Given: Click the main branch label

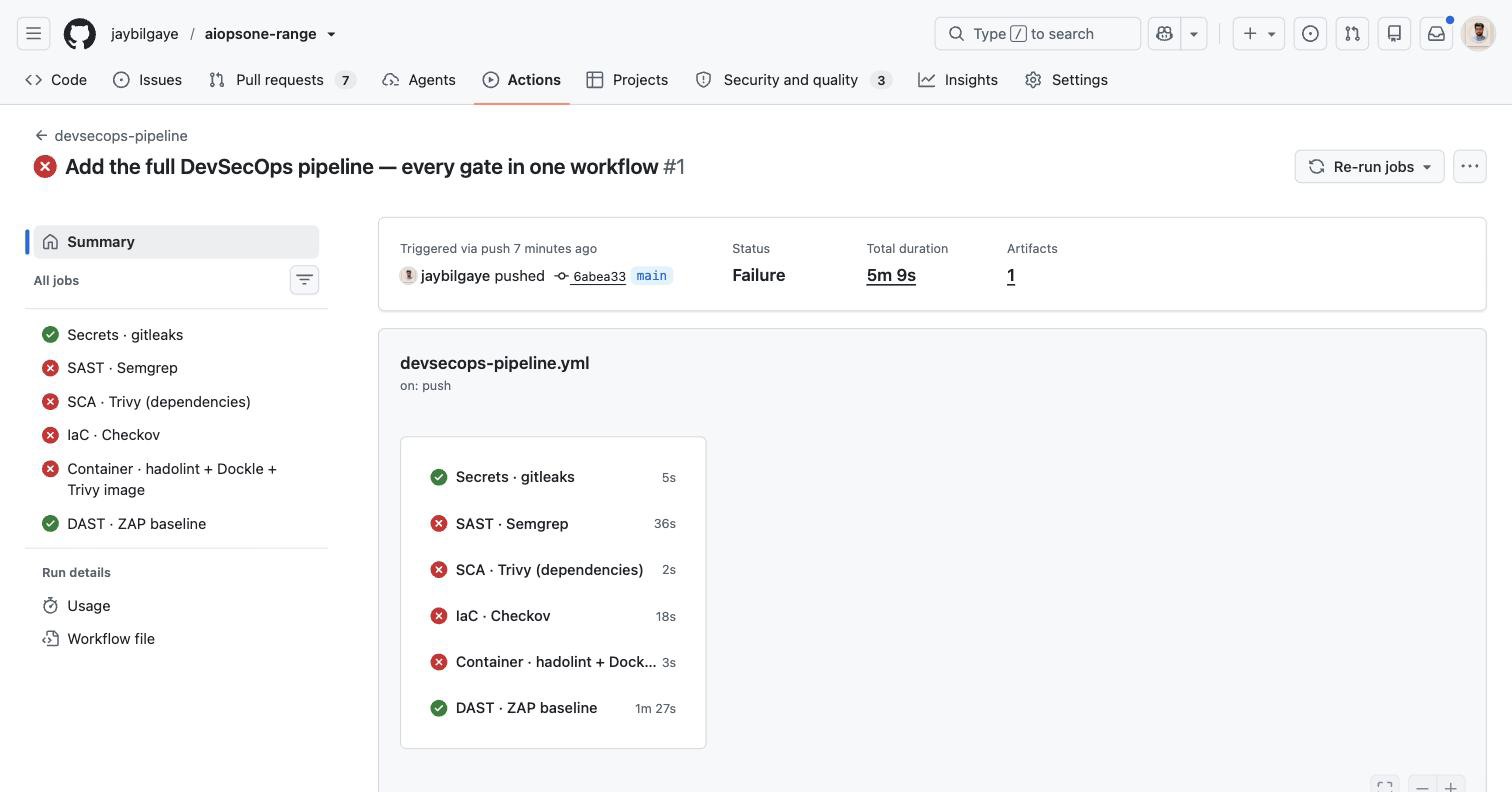Looking at the screenshot, I should pos(651,276).
